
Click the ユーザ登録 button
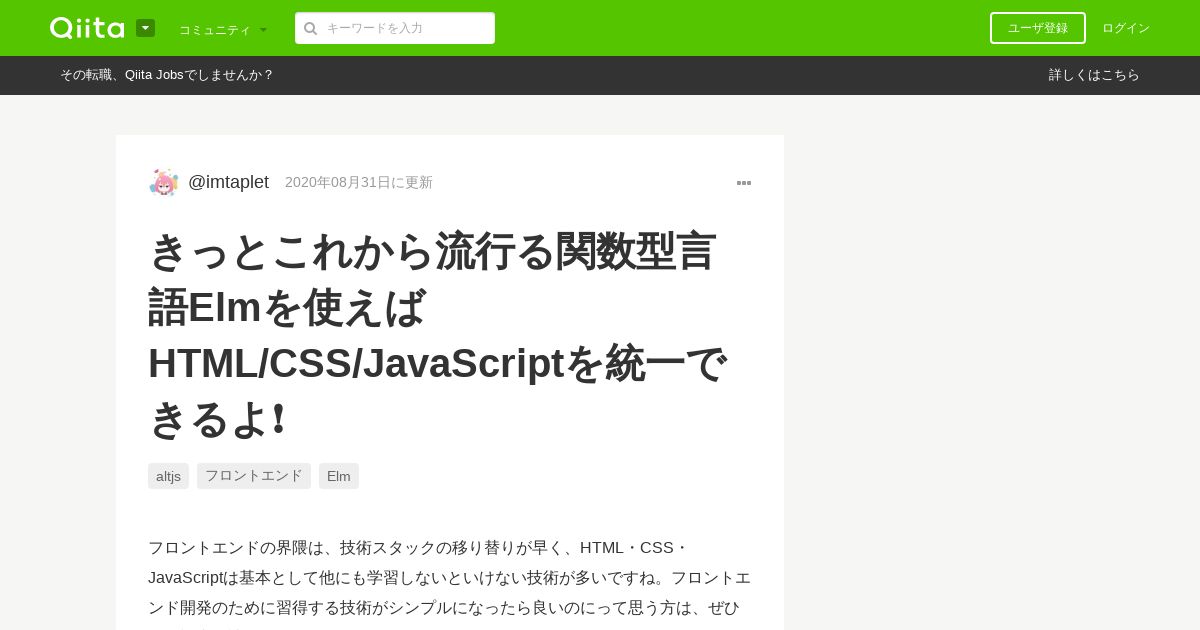click(1037, 28)
